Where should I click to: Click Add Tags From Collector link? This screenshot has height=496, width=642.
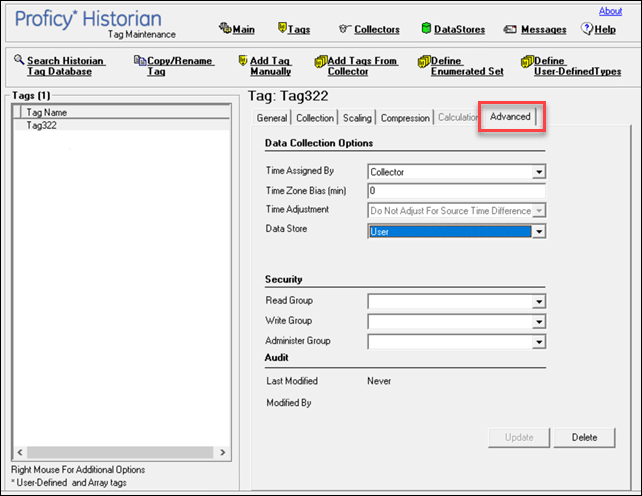(362, 66)
